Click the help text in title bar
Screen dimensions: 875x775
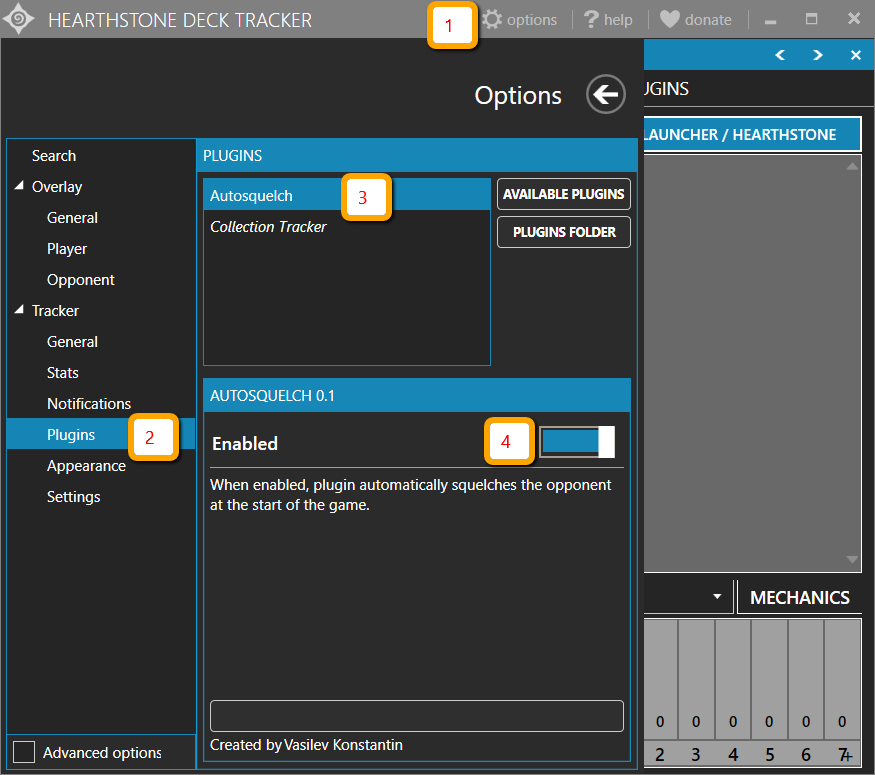point(618,20)
